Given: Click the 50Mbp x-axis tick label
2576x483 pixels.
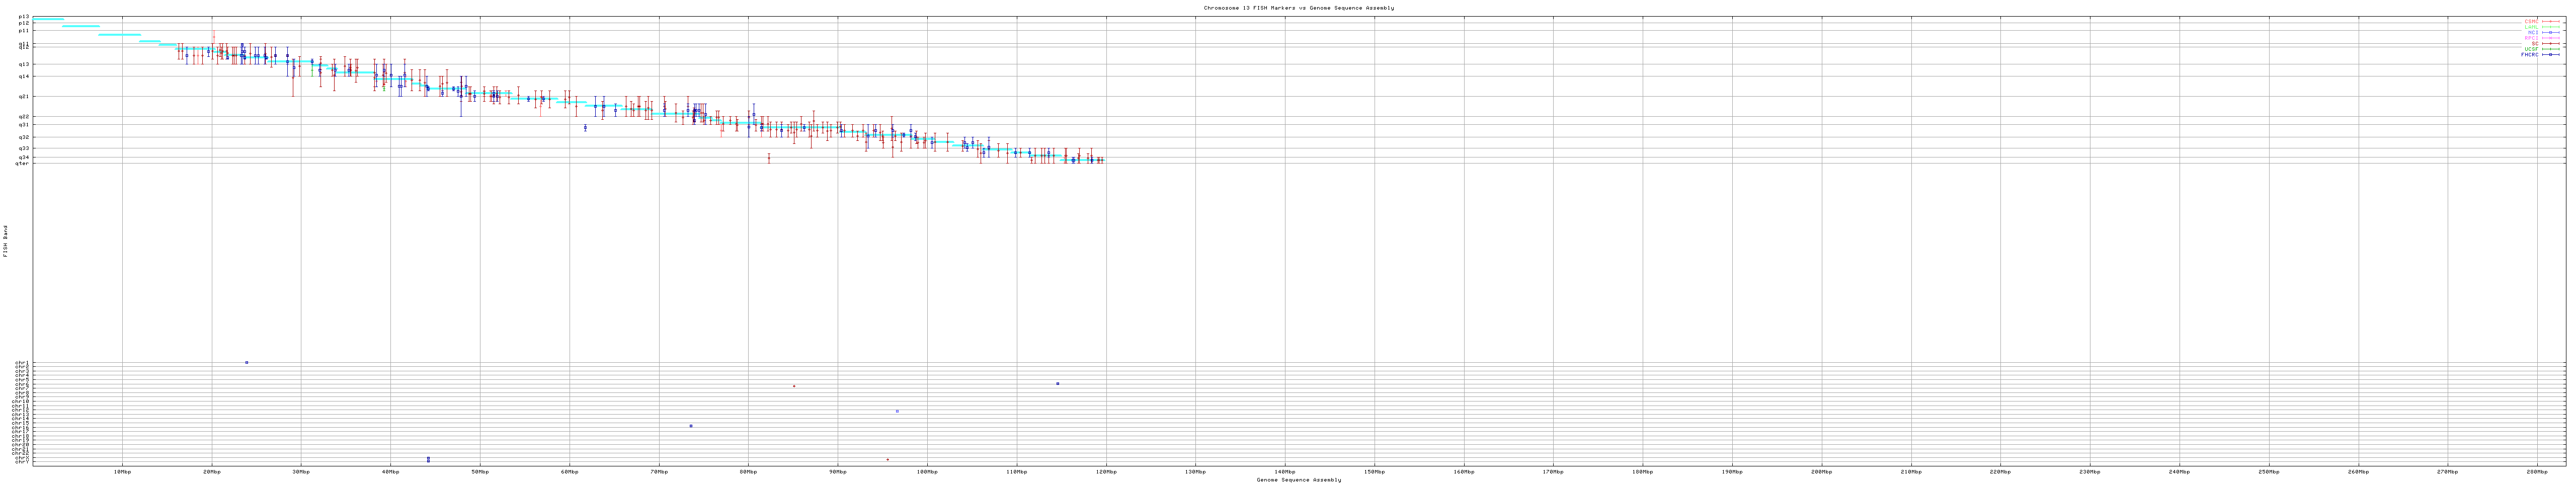Looking at the screenshot, I should click(x=480, y=471).
